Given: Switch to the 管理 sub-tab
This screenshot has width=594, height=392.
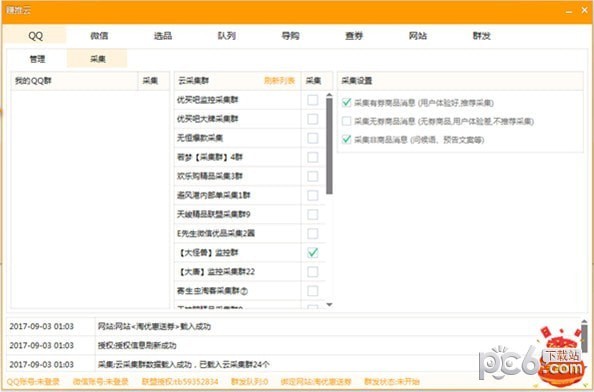Looking at the screenshot, I should point(37,59).
